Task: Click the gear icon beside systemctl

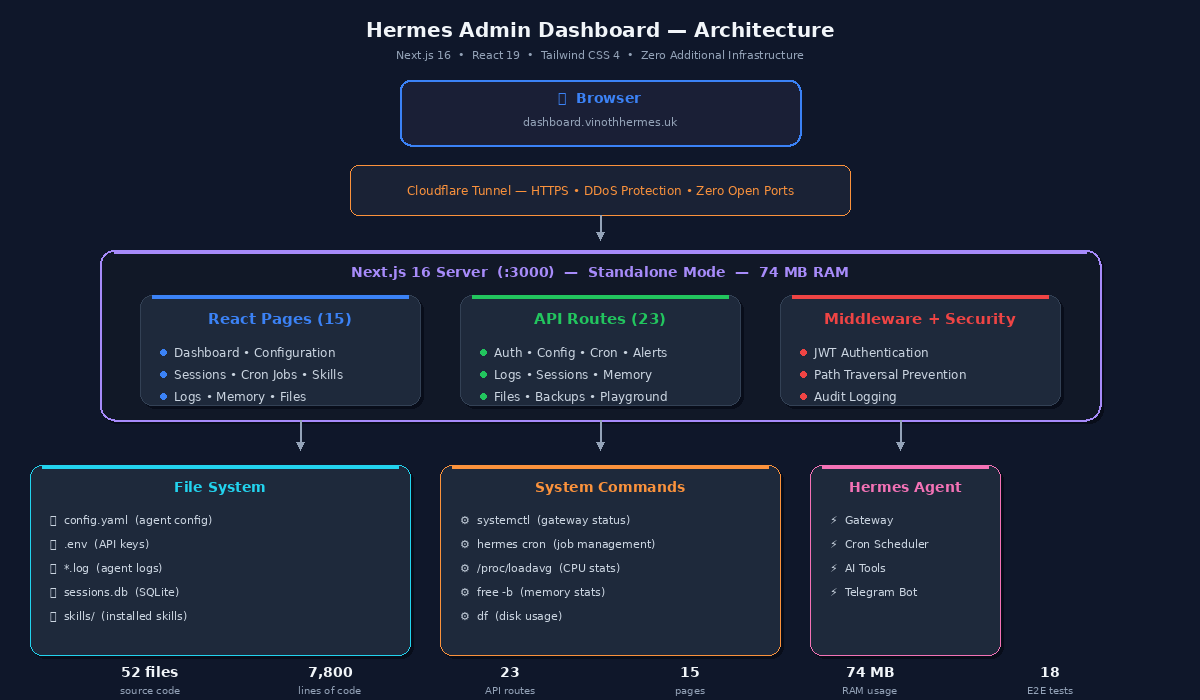Action: click(465, 520)
